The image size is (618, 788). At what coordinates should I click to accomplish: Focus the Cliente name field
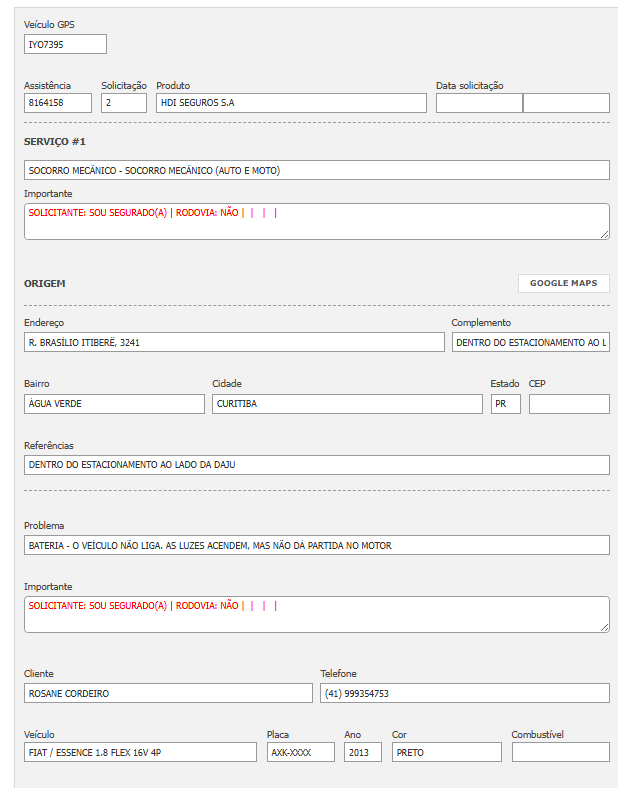pyautogui.click(x=168, y=693)
